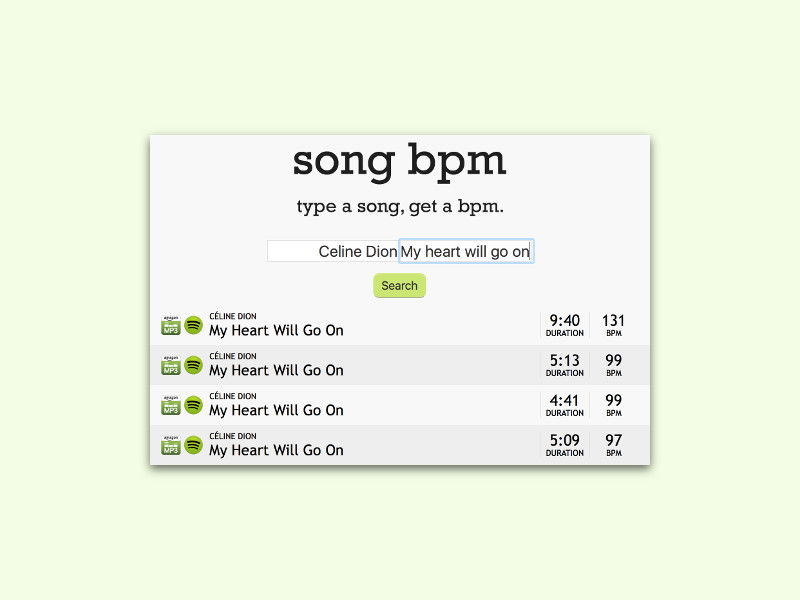
Task: Open the 5:09 My Heart Will Go On result
Action: [x=276, y=450]
